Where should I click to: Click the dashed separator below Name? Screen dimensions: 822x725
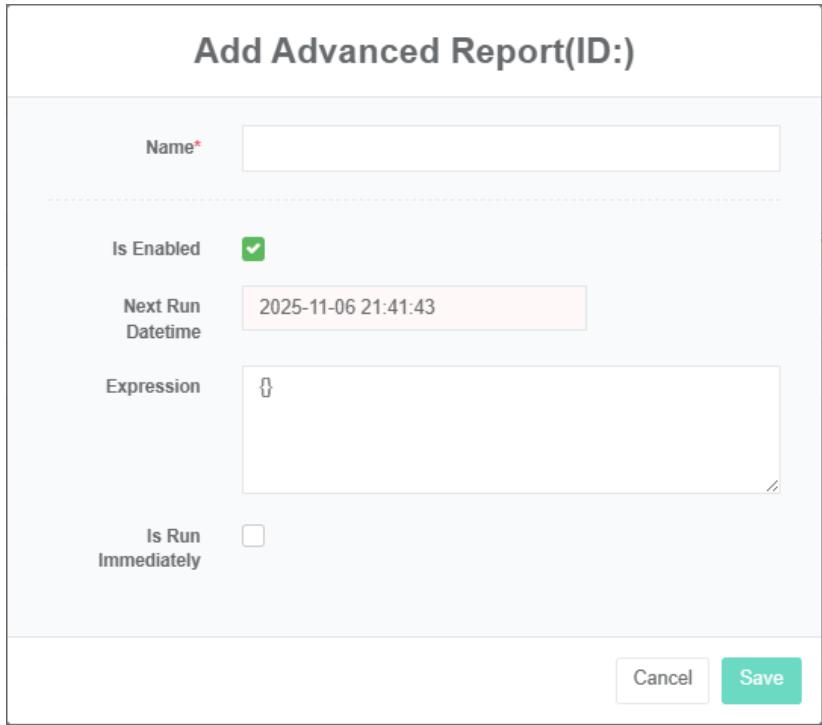click(414, 200)
